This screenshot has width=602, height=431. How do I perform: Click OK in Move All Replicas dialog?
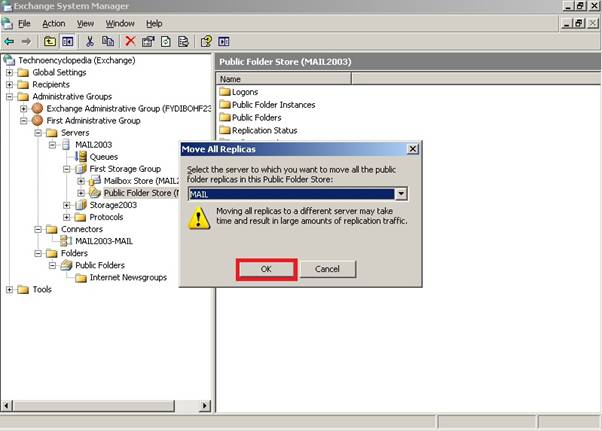point(266,269)
